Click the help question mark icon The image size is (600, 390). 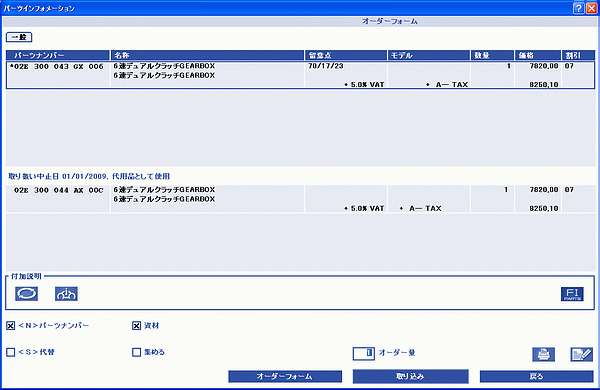click(579, 8)
